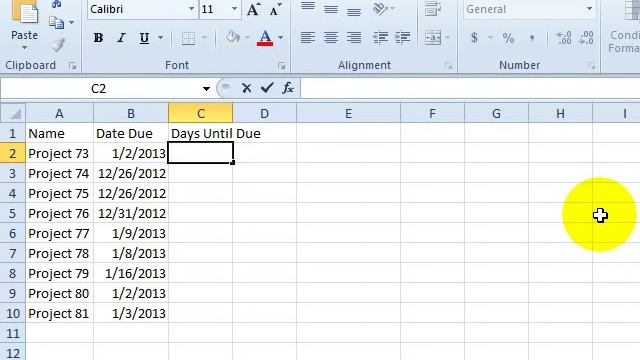
Task: Set Middle Align vertical alignment
Action: [x=331, y=9]
